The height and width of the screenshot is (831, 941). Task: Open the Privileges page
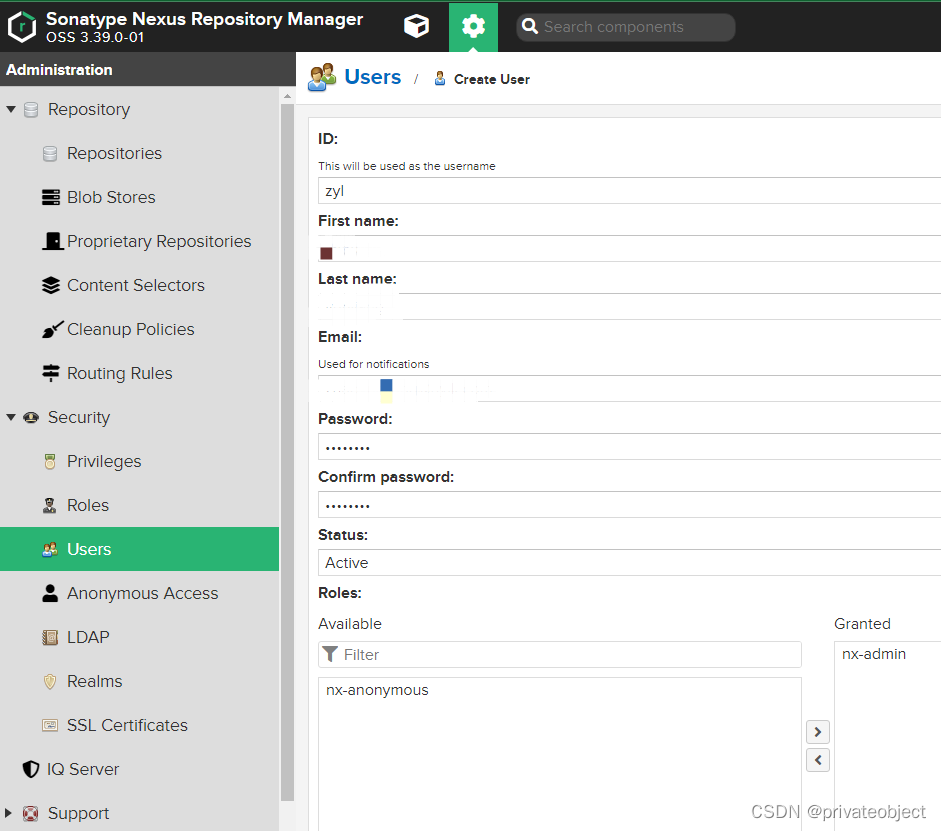pos(104,461)
